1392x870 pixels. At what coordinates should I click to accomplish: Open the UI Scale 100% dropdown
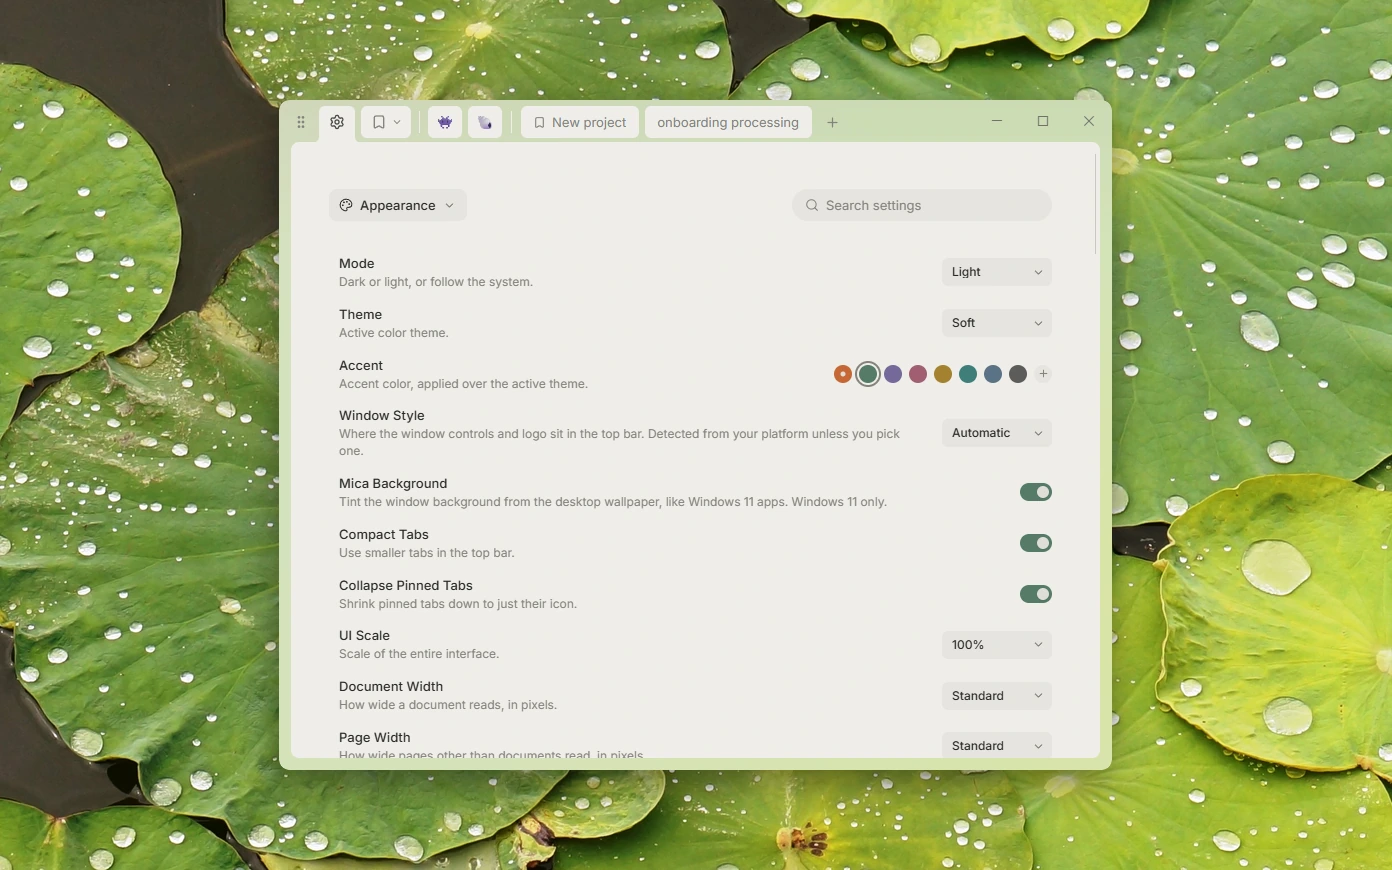(x=997, y=645)
